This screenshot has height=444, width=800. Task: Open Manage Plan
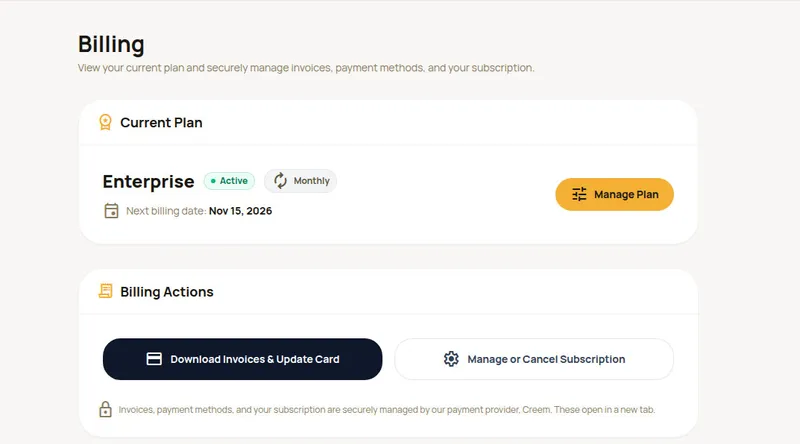tap(614, 194)
